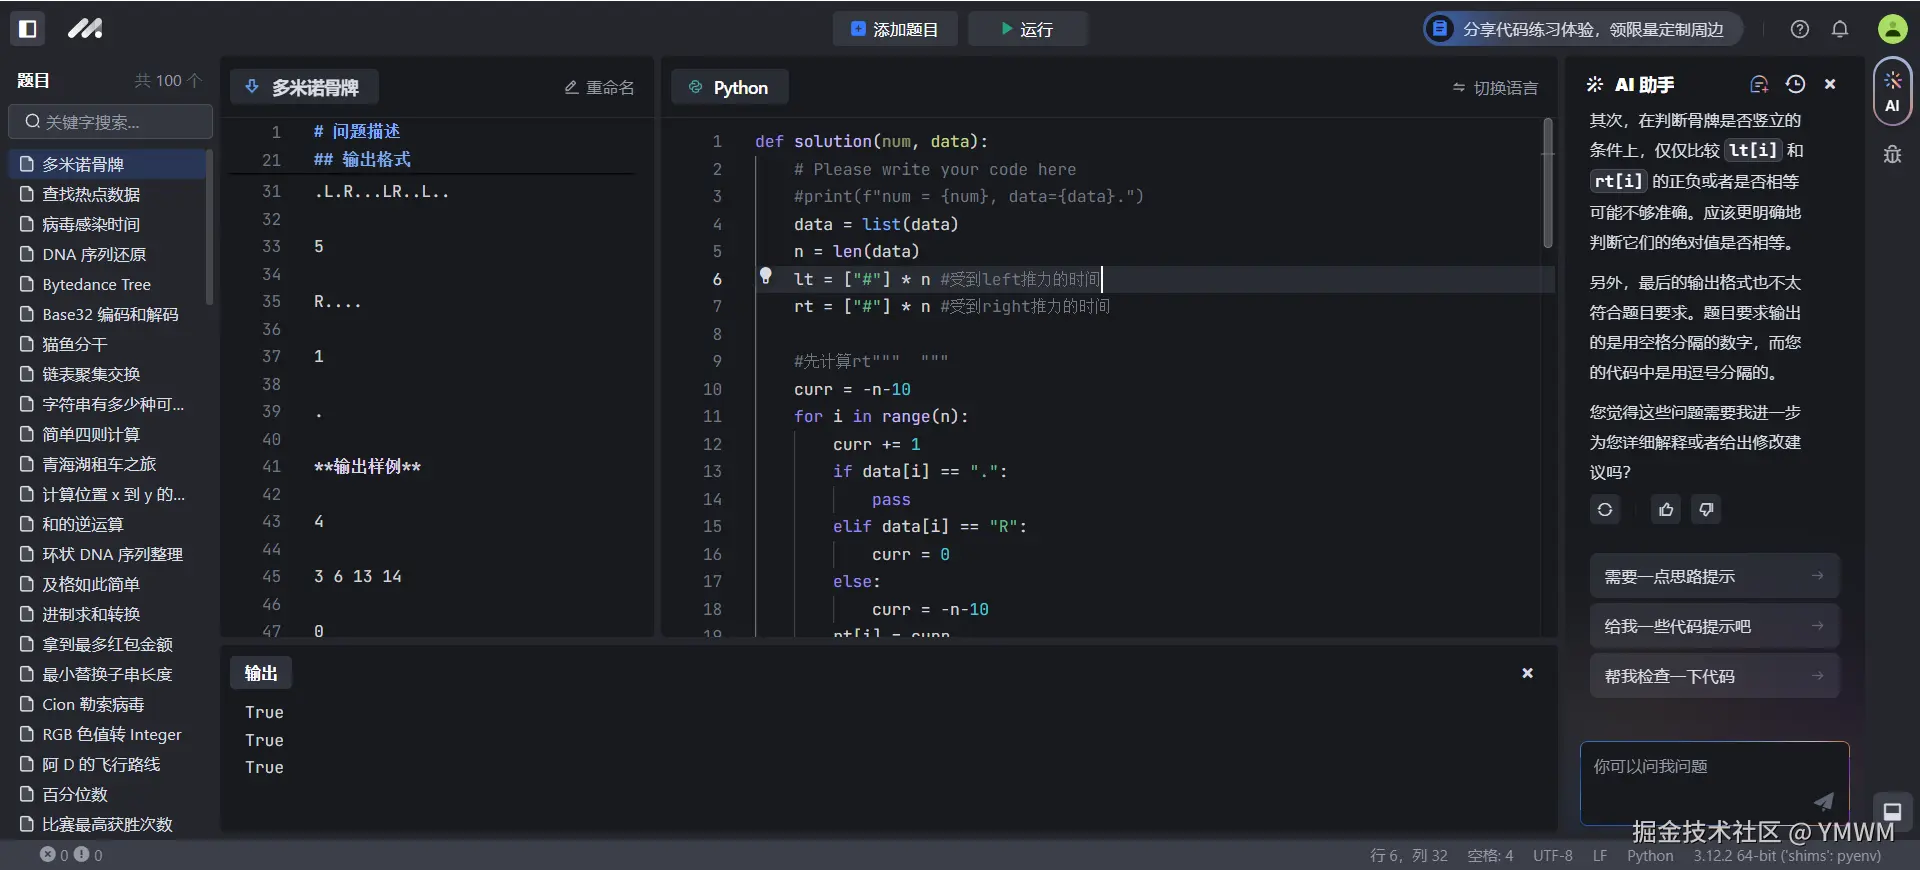The image size is (1920, 870).
Task: Send the AI chat message arrow
Action: tap(1823, 801)
